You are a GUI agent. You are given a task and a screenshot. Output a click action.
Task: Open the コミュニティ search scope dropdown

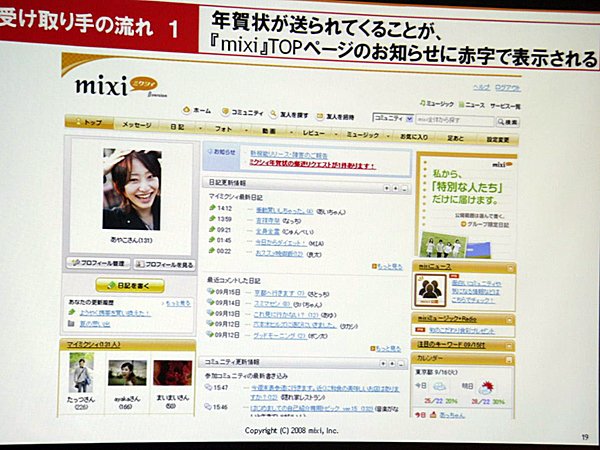tap(393, 118)
